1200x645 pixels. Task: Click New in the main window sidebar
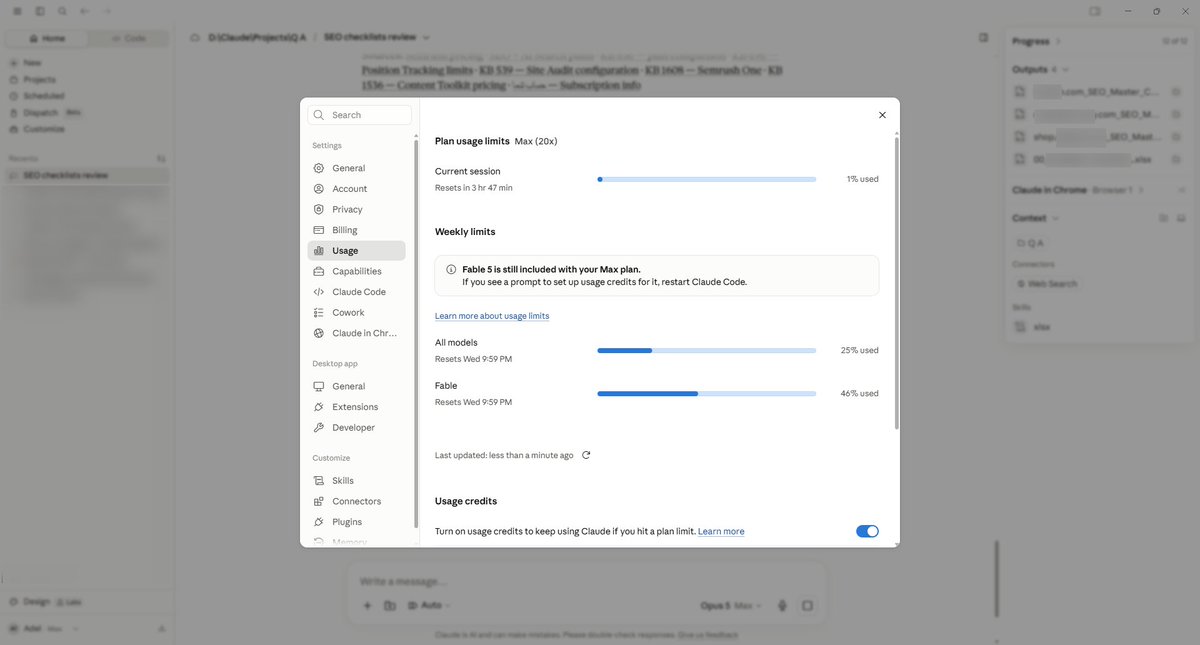pos(32,62)
